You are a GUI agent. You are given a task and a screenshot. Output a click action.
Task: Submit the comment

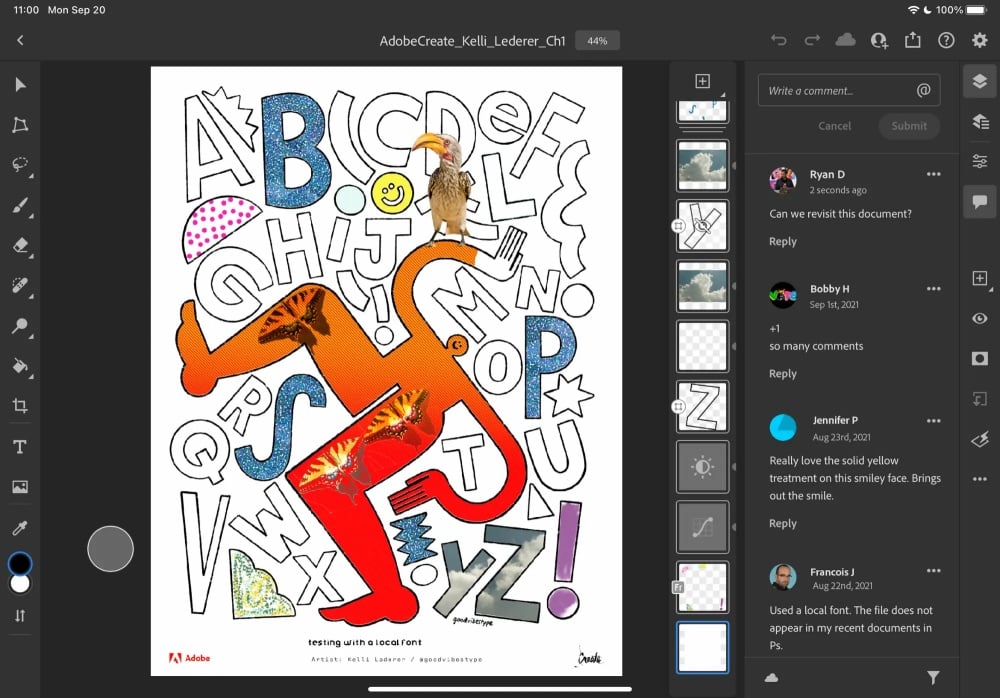click(x=908, y=126)
